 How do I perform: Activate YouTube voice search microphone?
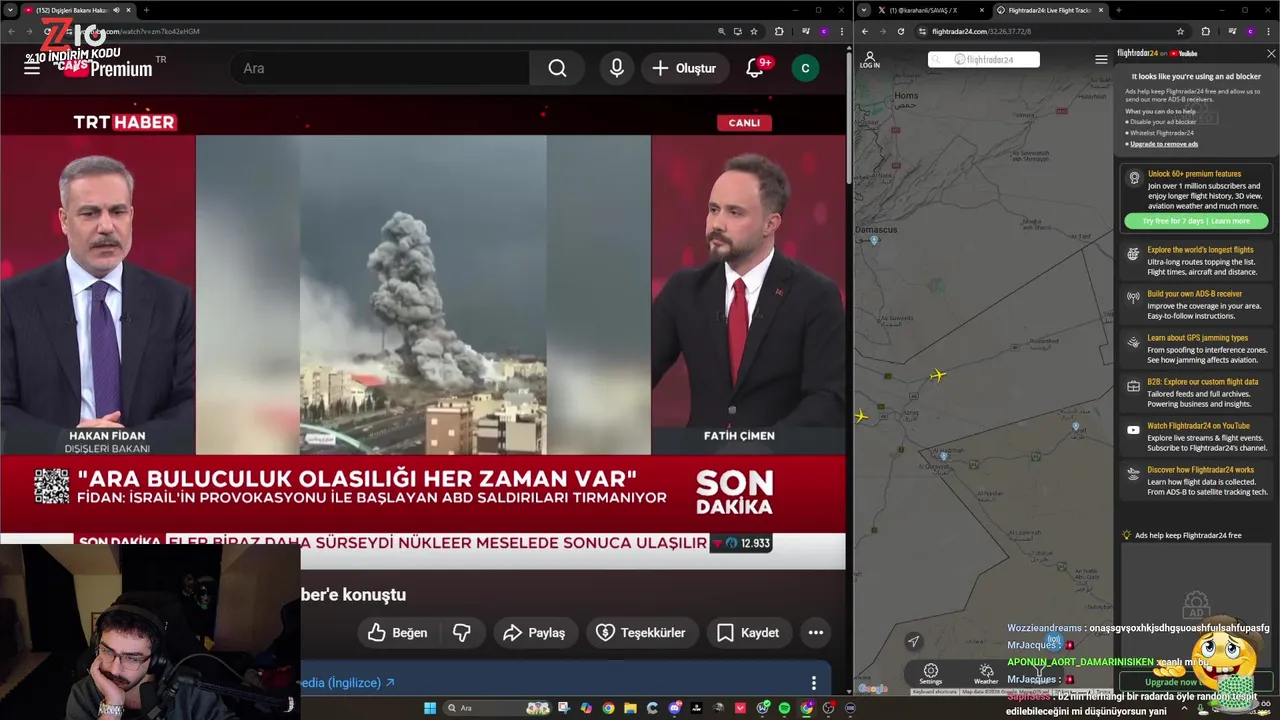click(x=617, y=68)
